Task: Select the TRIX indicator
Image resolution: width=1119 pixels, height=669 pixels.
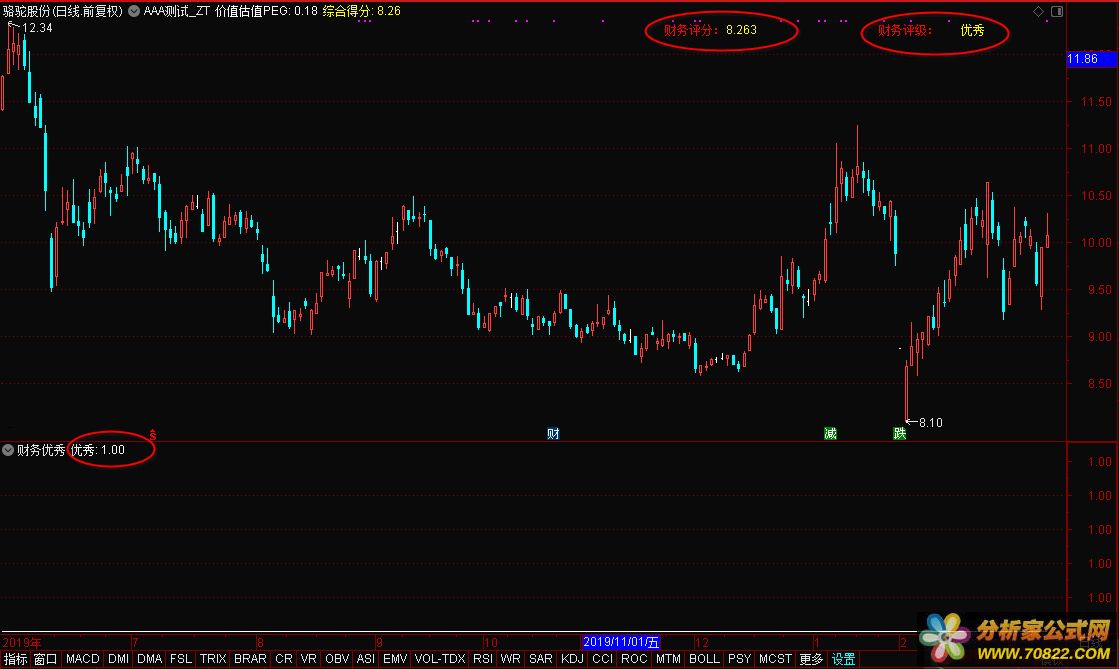Action: [213, 659]
